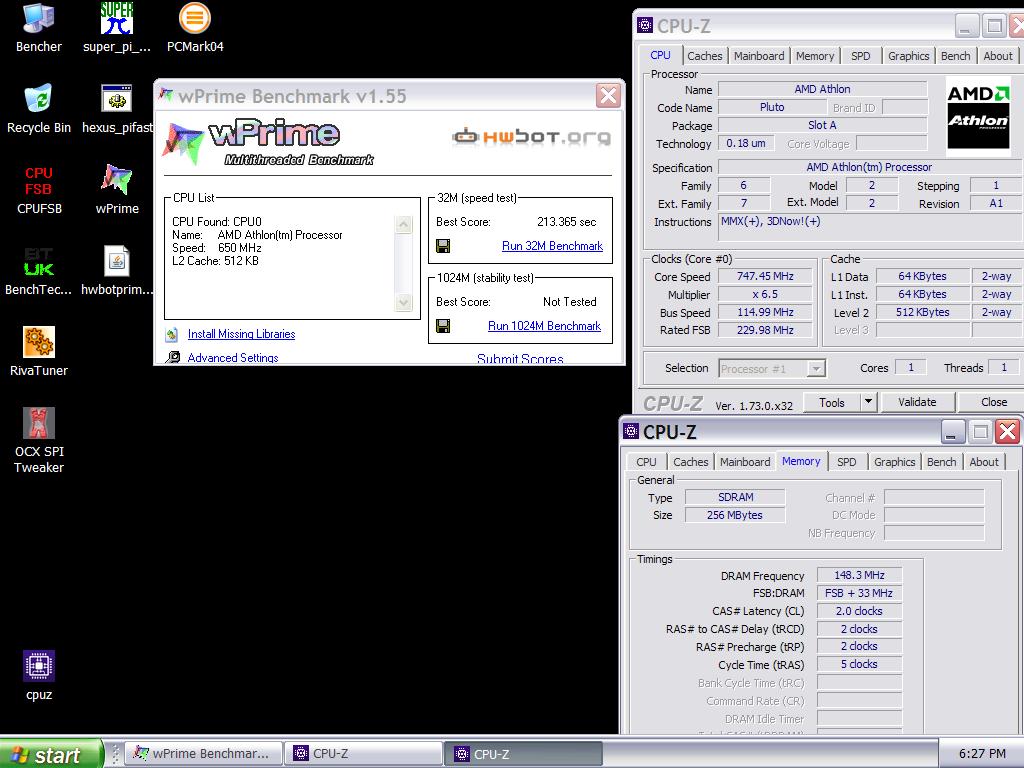Select the OCX SPI Tweaker icon
The width and height of the screenshot is (1024, 768).
(x=39, y=441)
